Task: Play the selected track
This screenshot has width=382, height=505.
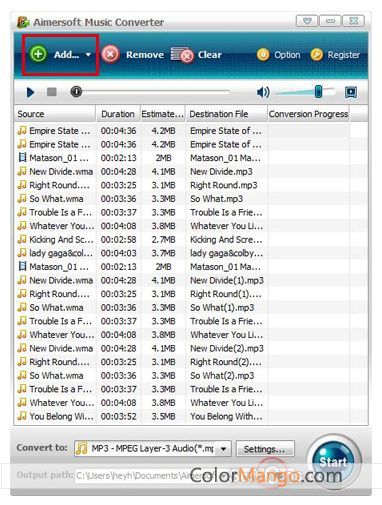Action: pos(30,92)
